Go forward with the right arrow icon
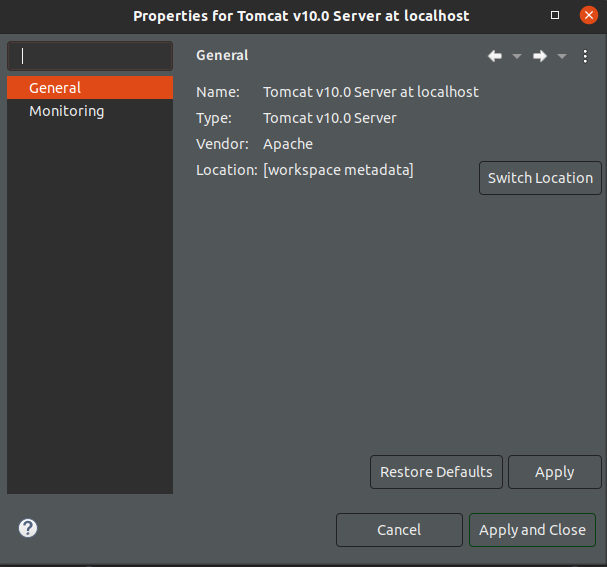Image resolution: width=607 pixels, height=567 pixels. (x=540, y=56)
